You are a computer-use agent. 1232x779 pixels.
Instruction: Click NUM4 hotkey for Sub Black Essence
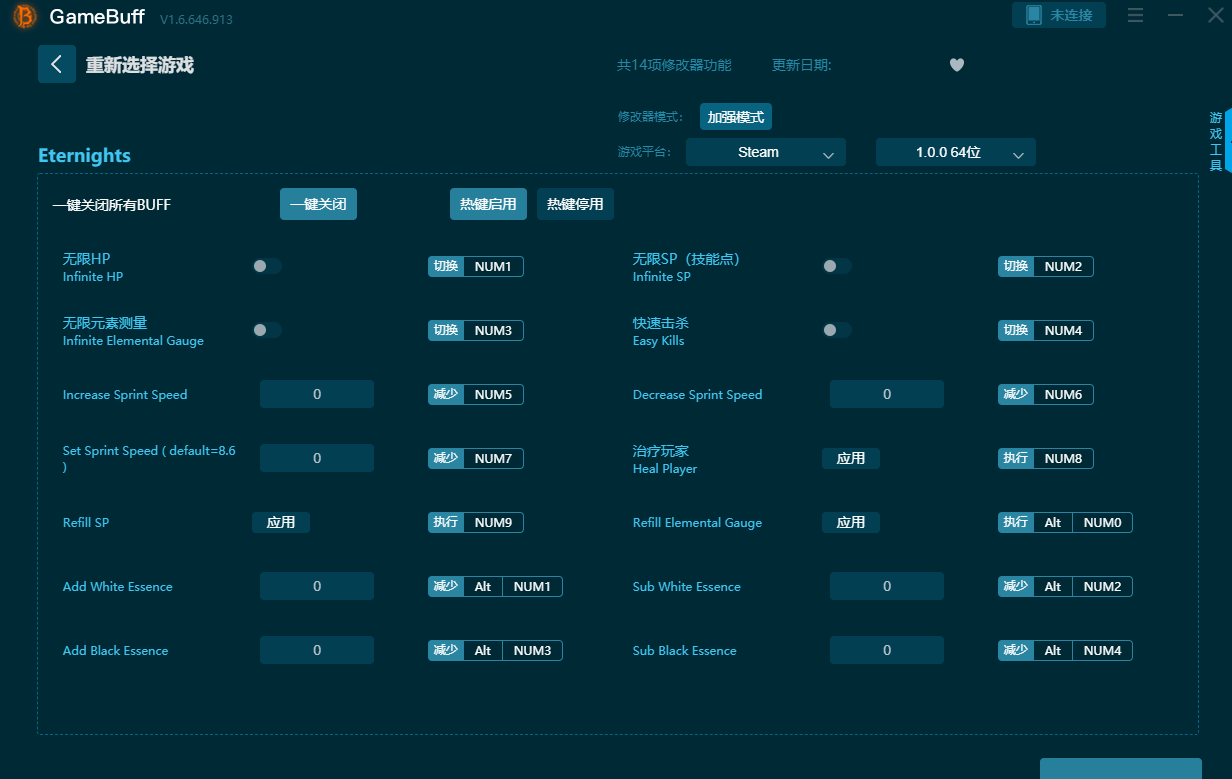coord(1102,650)
